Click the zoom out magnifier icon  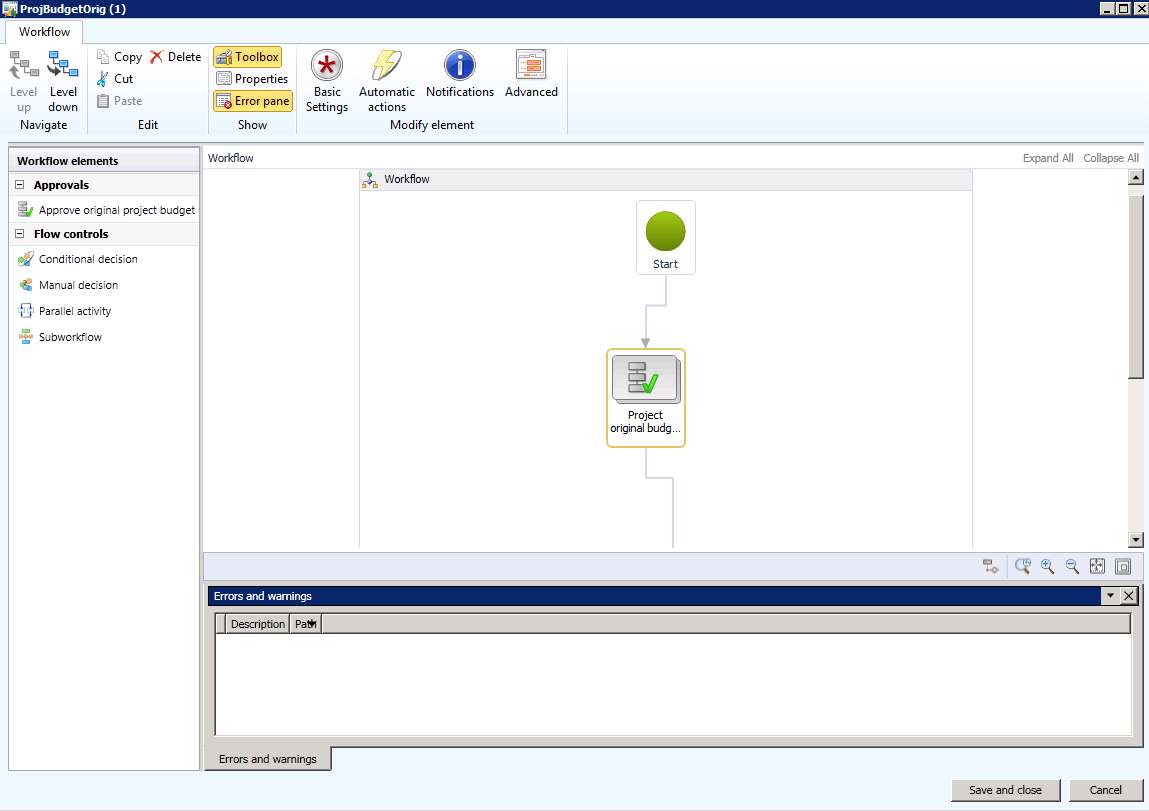click(x=1071, y=566)
